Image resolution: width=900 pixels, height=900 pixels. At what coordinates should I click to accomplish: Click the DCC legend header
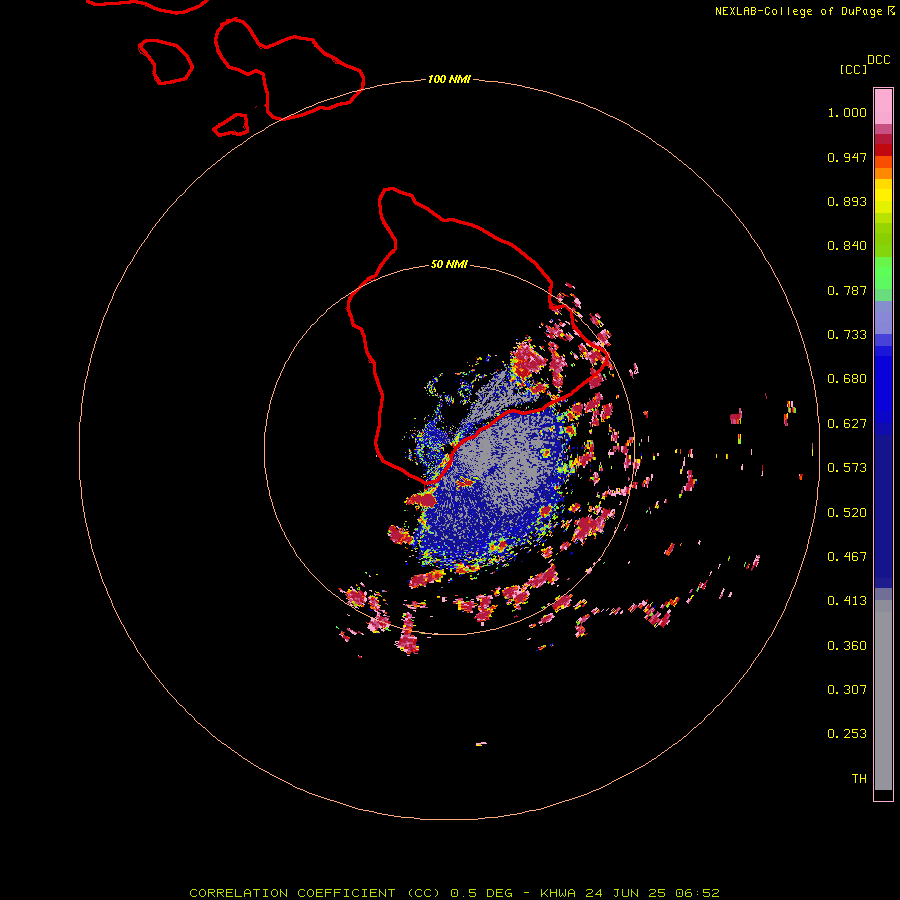(x=879, y=60)
